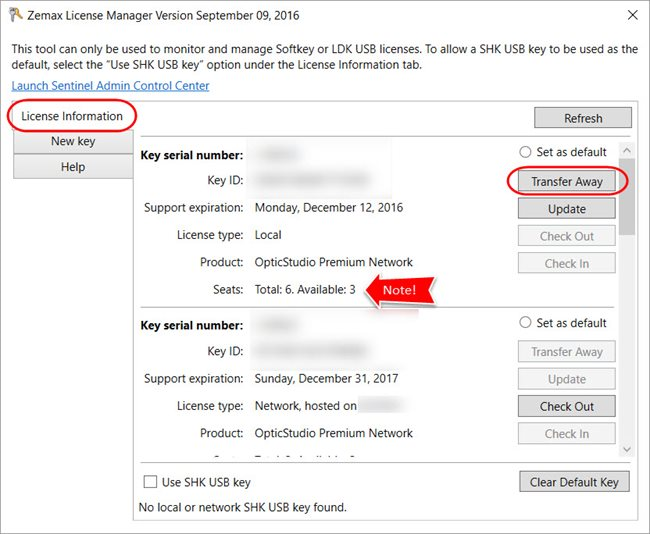Click the first OpticStudio Premium Network product text
650x534 pixels.
(334, 262)
